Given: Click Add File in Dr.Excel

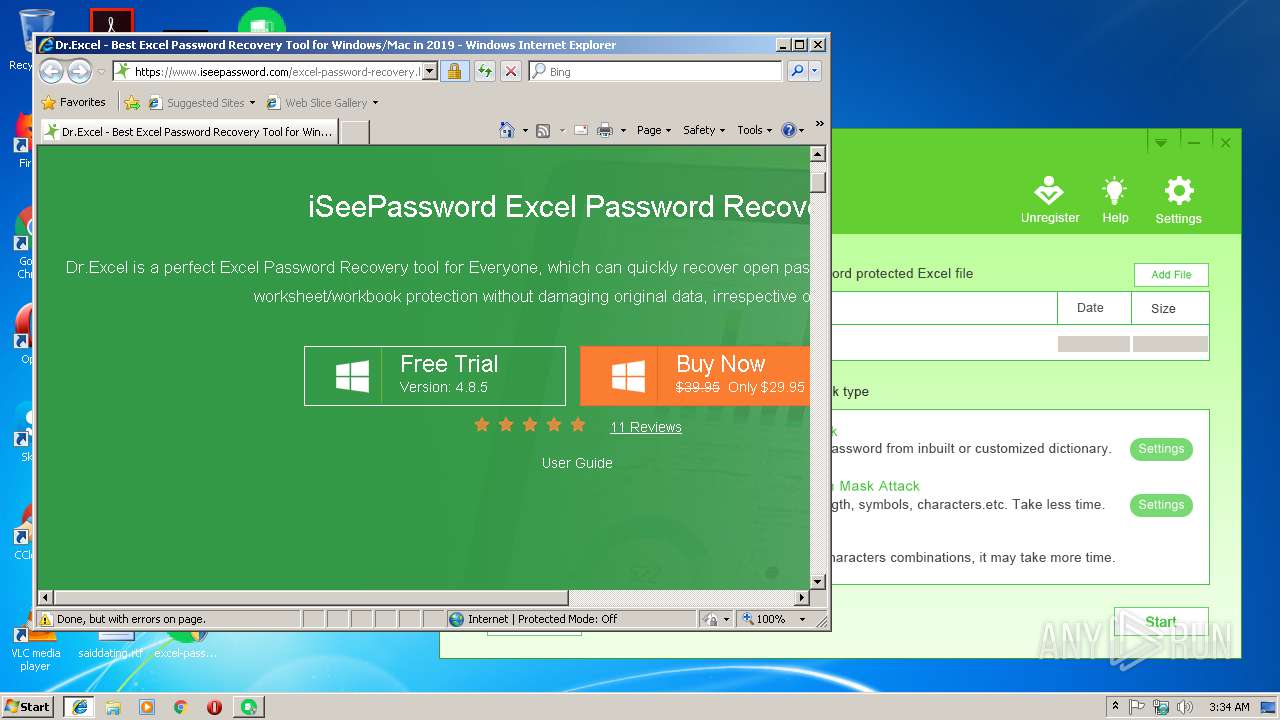Looking at the screenshot, I should point(1171,275).
